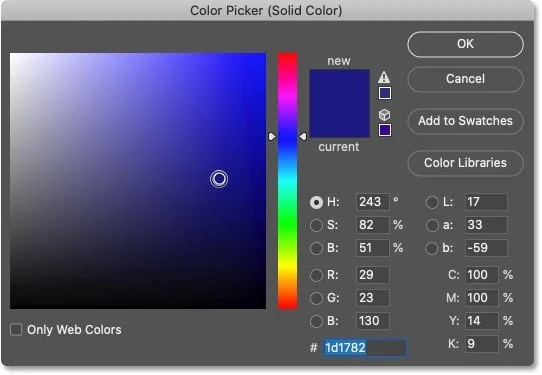The height and width of the screenshot is (375, 542).
Task: Click the saturation field showing 82
Action: click(x=373, y=225)
